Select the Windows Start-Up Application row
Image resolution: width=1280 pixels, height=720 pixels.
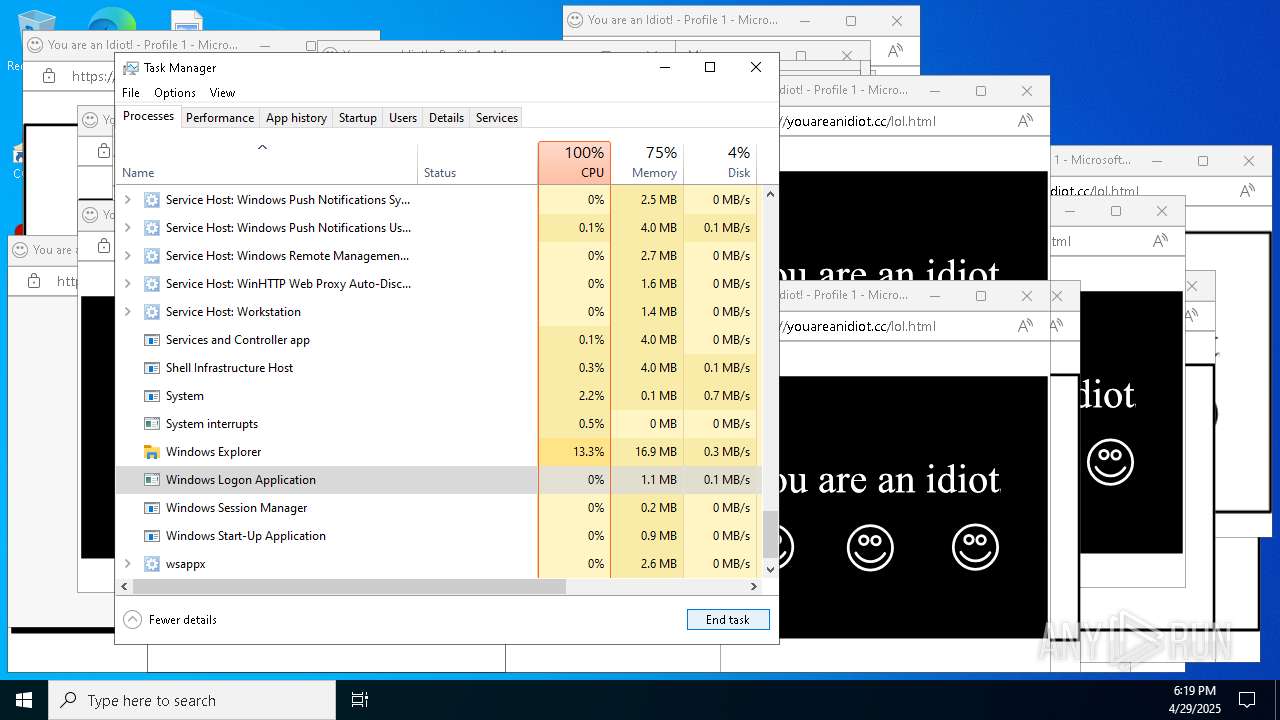click(x=439, y=536)
